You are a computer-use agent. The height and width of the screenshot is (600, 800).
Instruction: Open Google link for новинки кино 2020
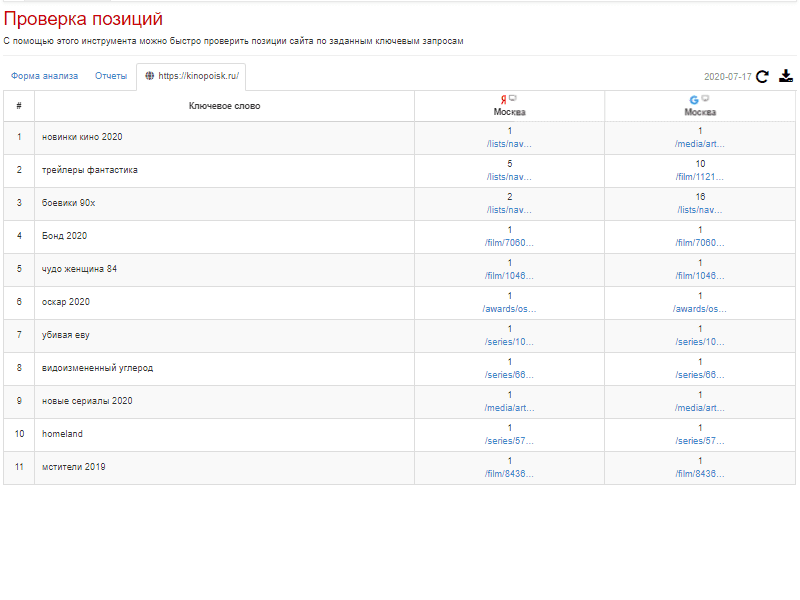[x=700, y=144]
